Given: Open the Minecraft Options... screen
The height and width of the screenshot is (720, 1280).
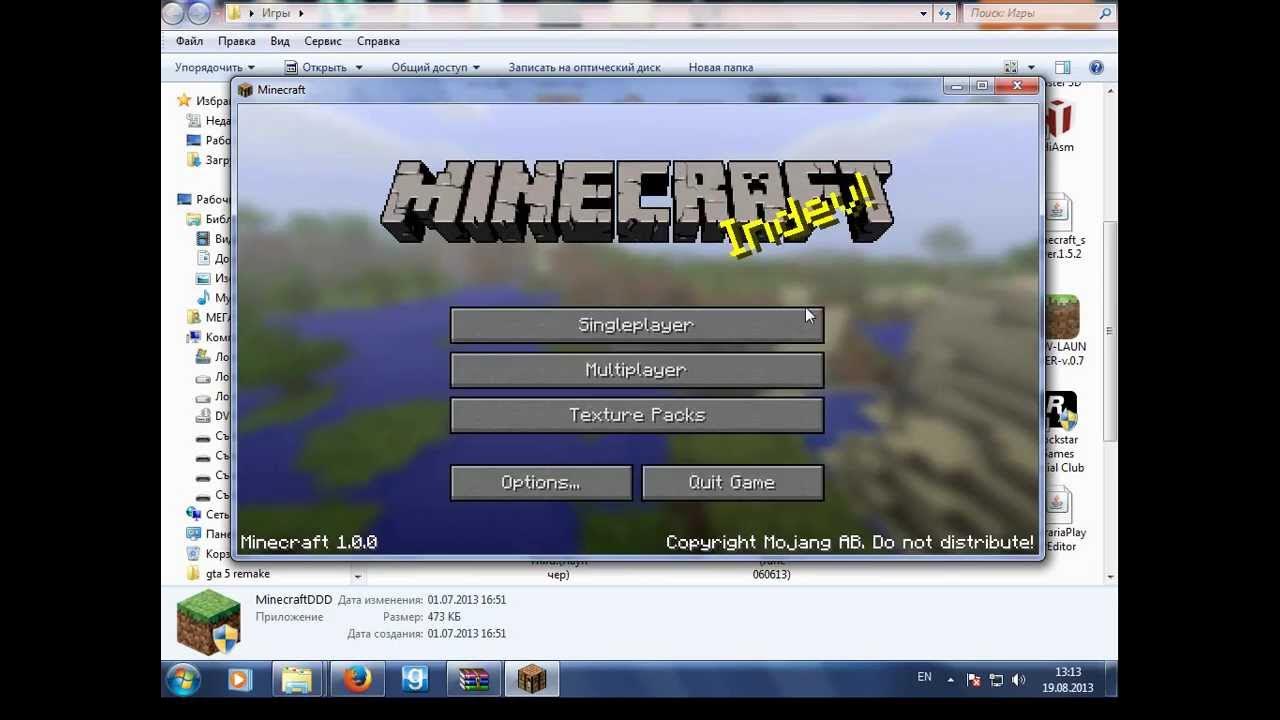Looking at the screenshot, I should 541,482.
